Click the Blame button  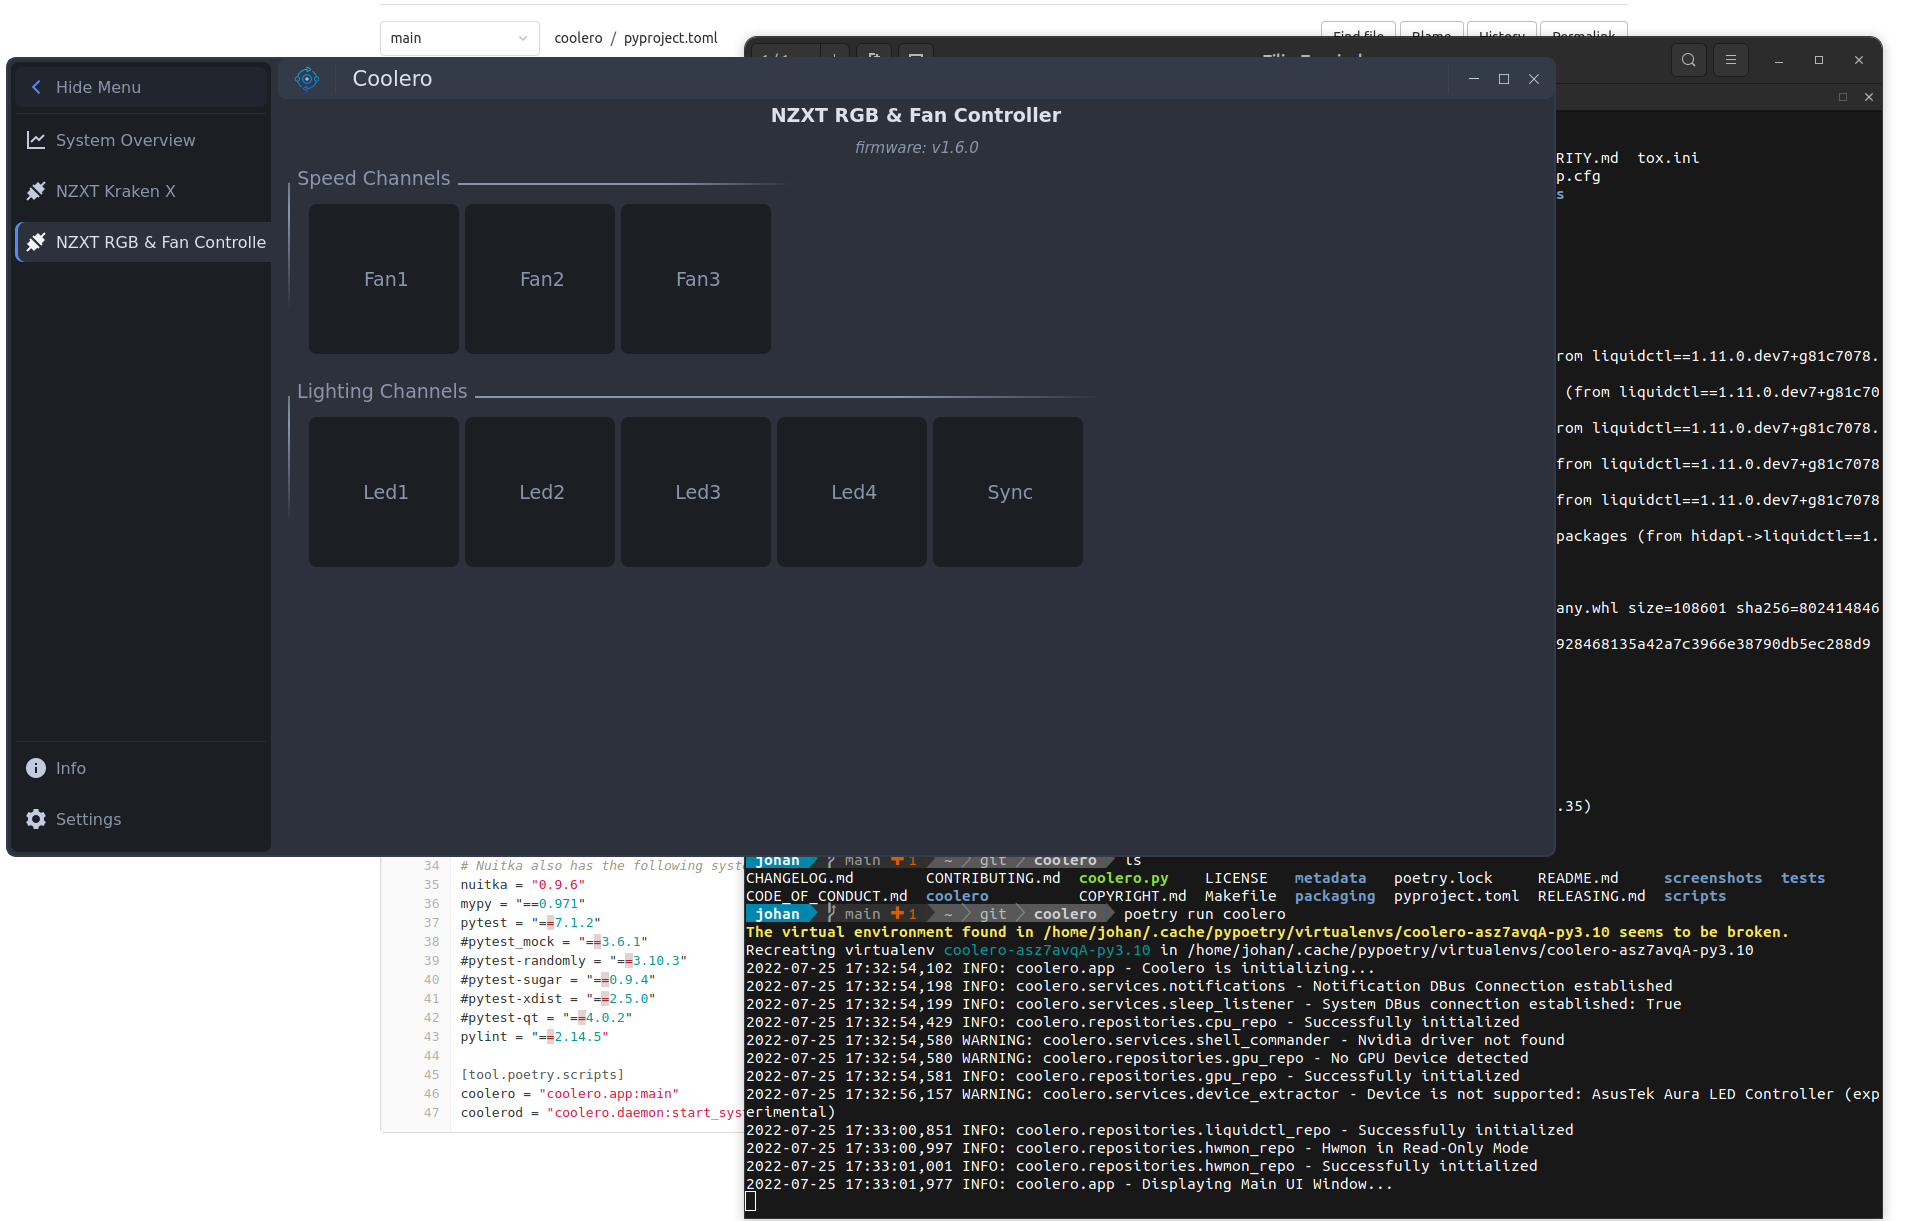(1430, 33)
